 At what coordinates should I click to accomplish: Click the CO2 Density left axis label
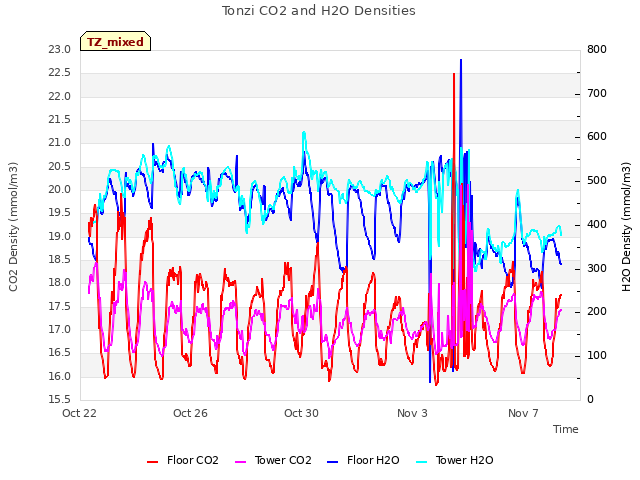13,227
